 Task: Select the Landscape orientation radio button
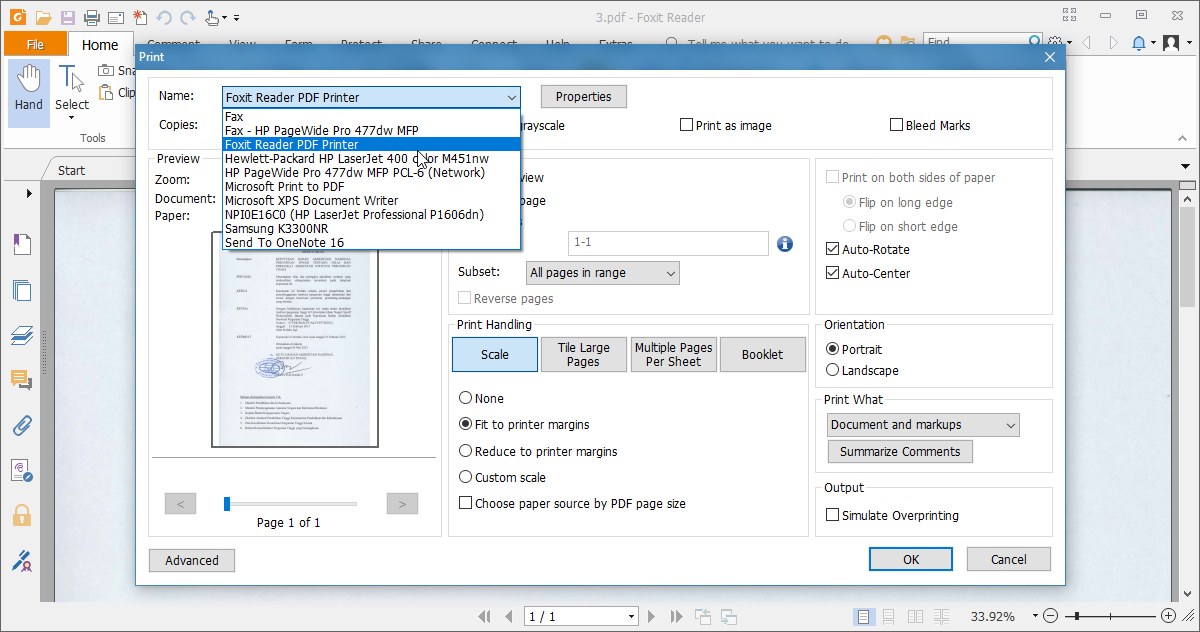coord(833,370)
